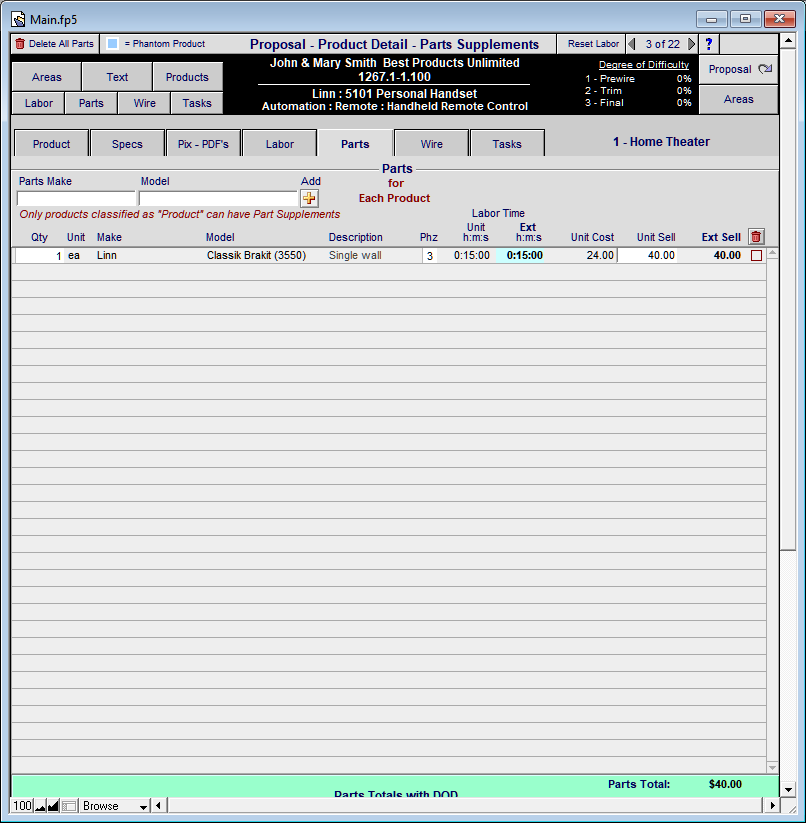
Task: Click the zoom in mountain icon
Action: click(x=54, y=806)
